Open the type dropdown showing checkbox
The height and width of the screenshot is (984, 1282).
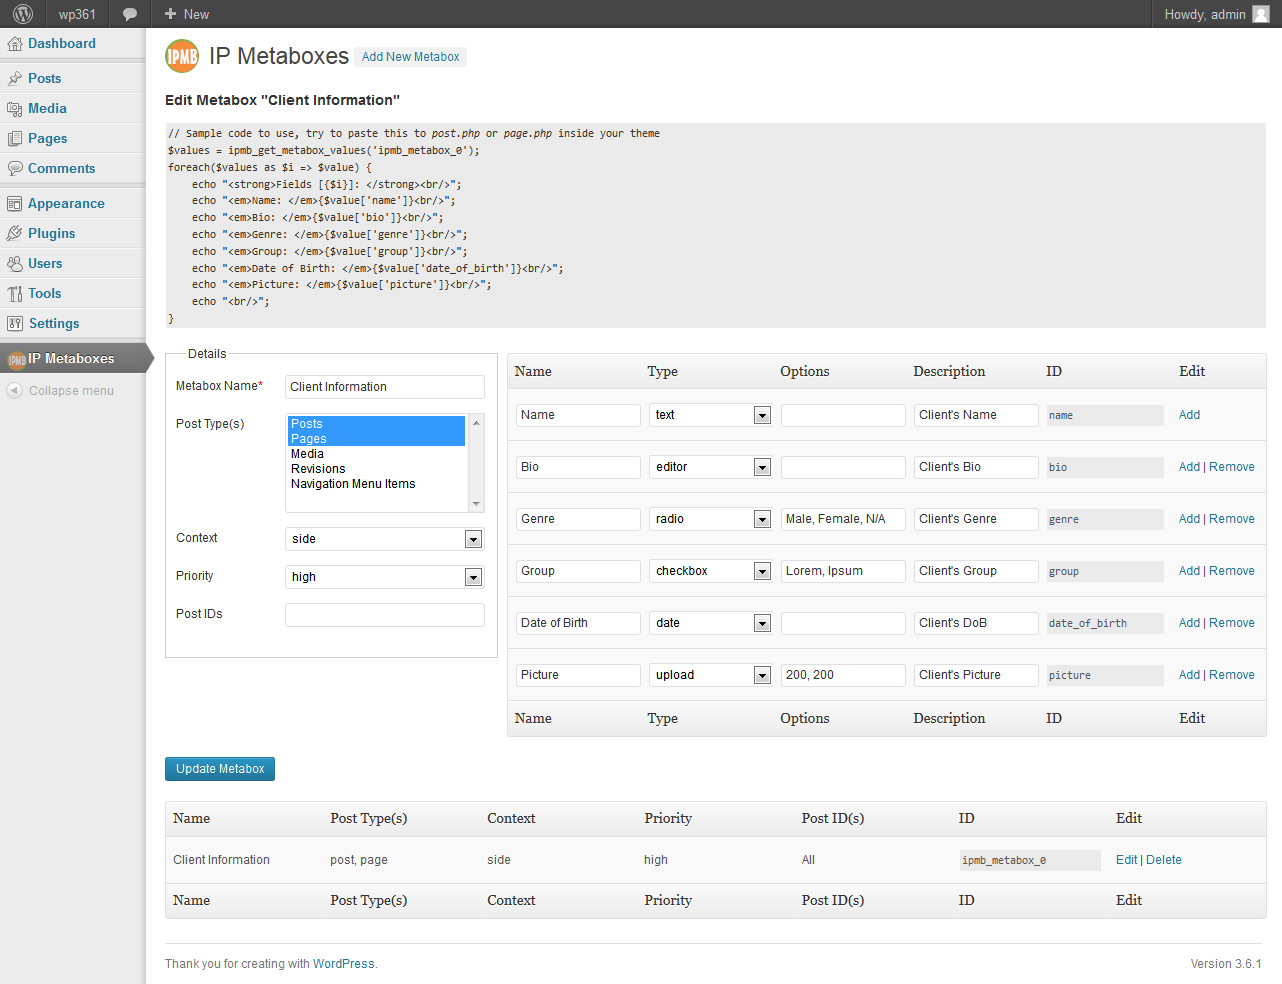pos(711,571)
